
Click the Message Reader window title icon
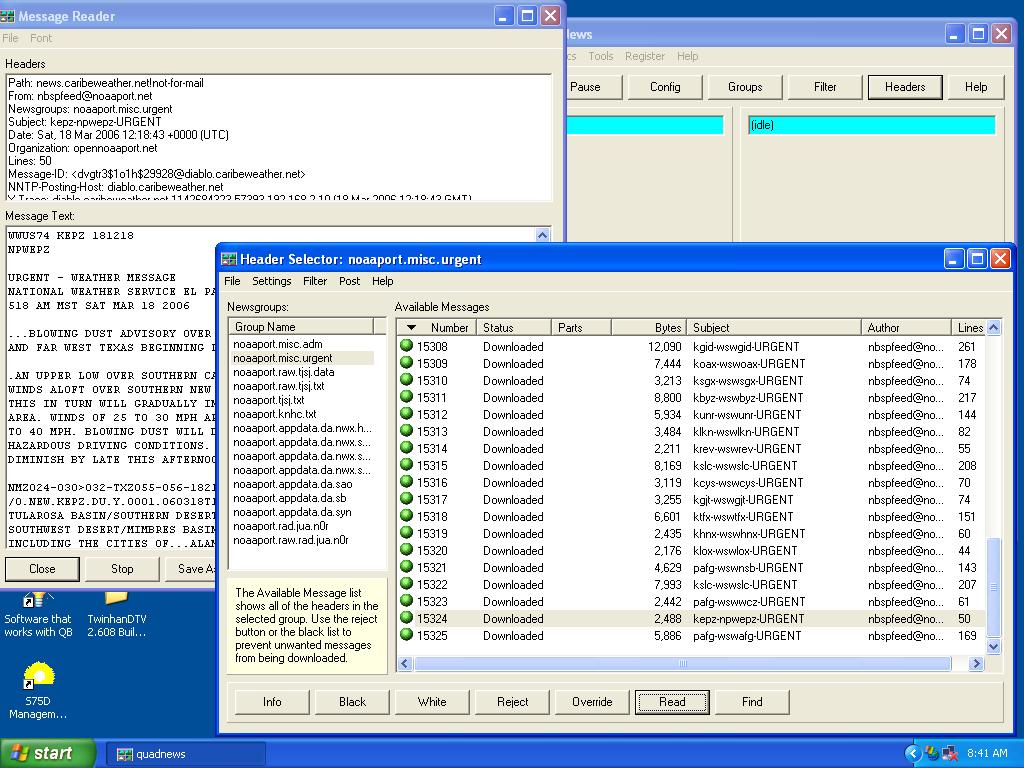click(7, 16)
